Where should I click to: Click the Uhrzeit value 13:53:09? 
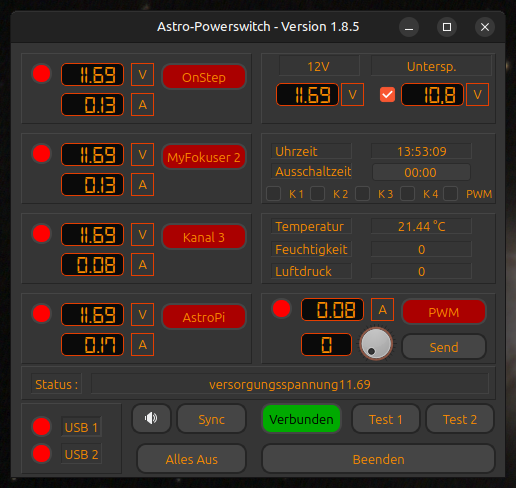pos(421,151)
